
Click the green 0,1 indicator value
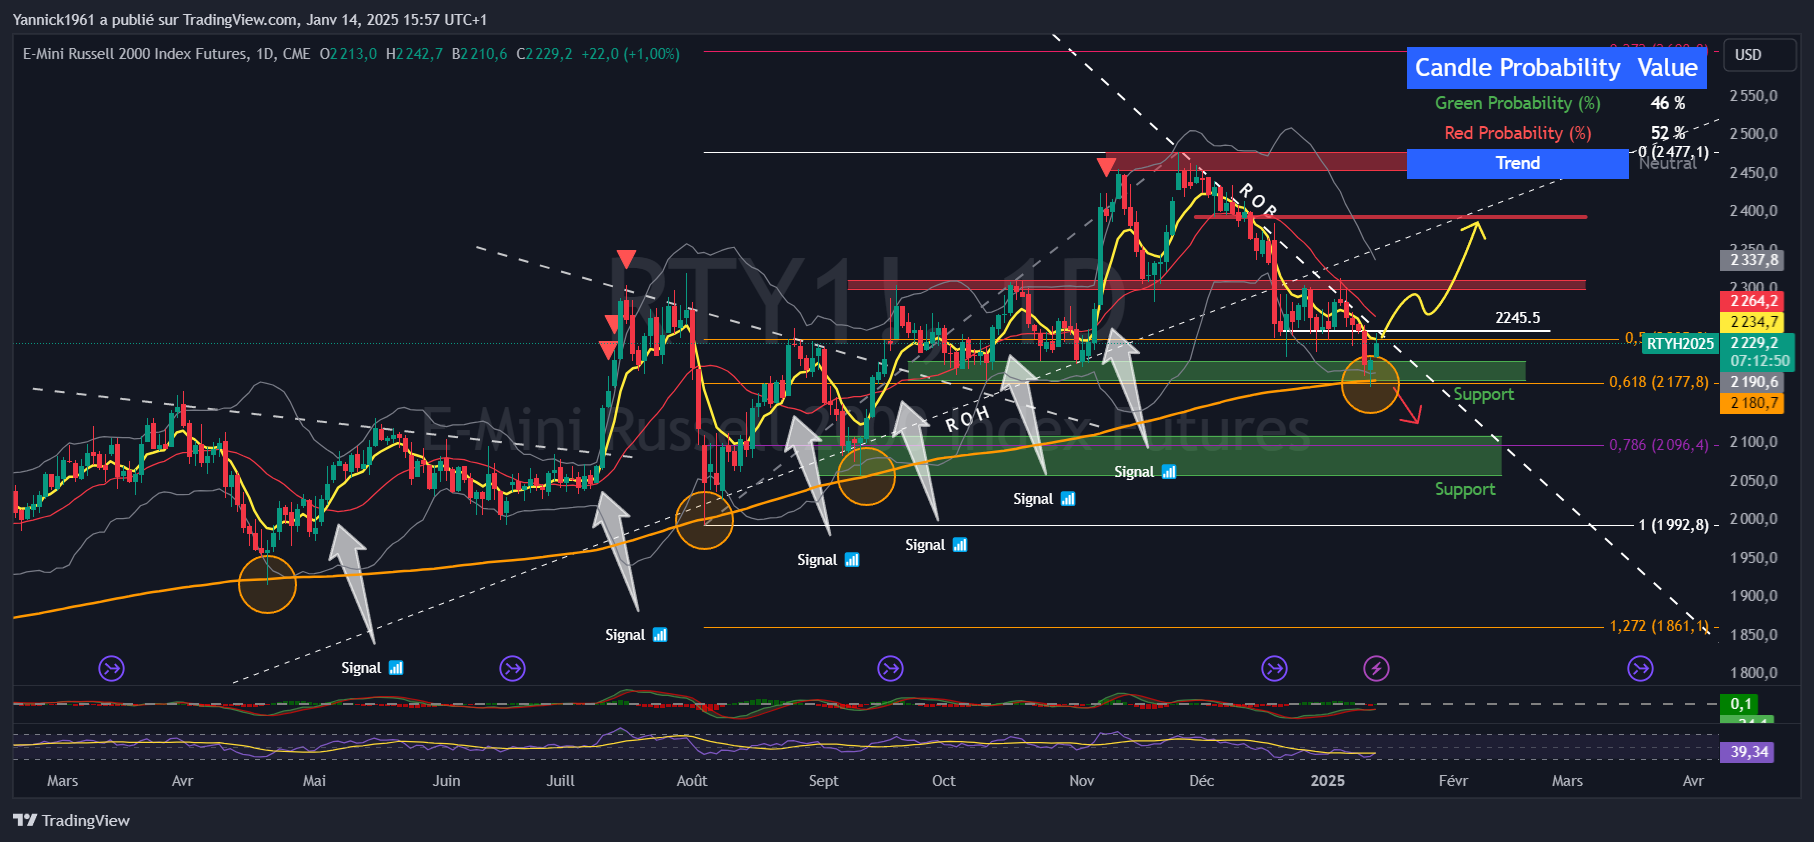1741,704
